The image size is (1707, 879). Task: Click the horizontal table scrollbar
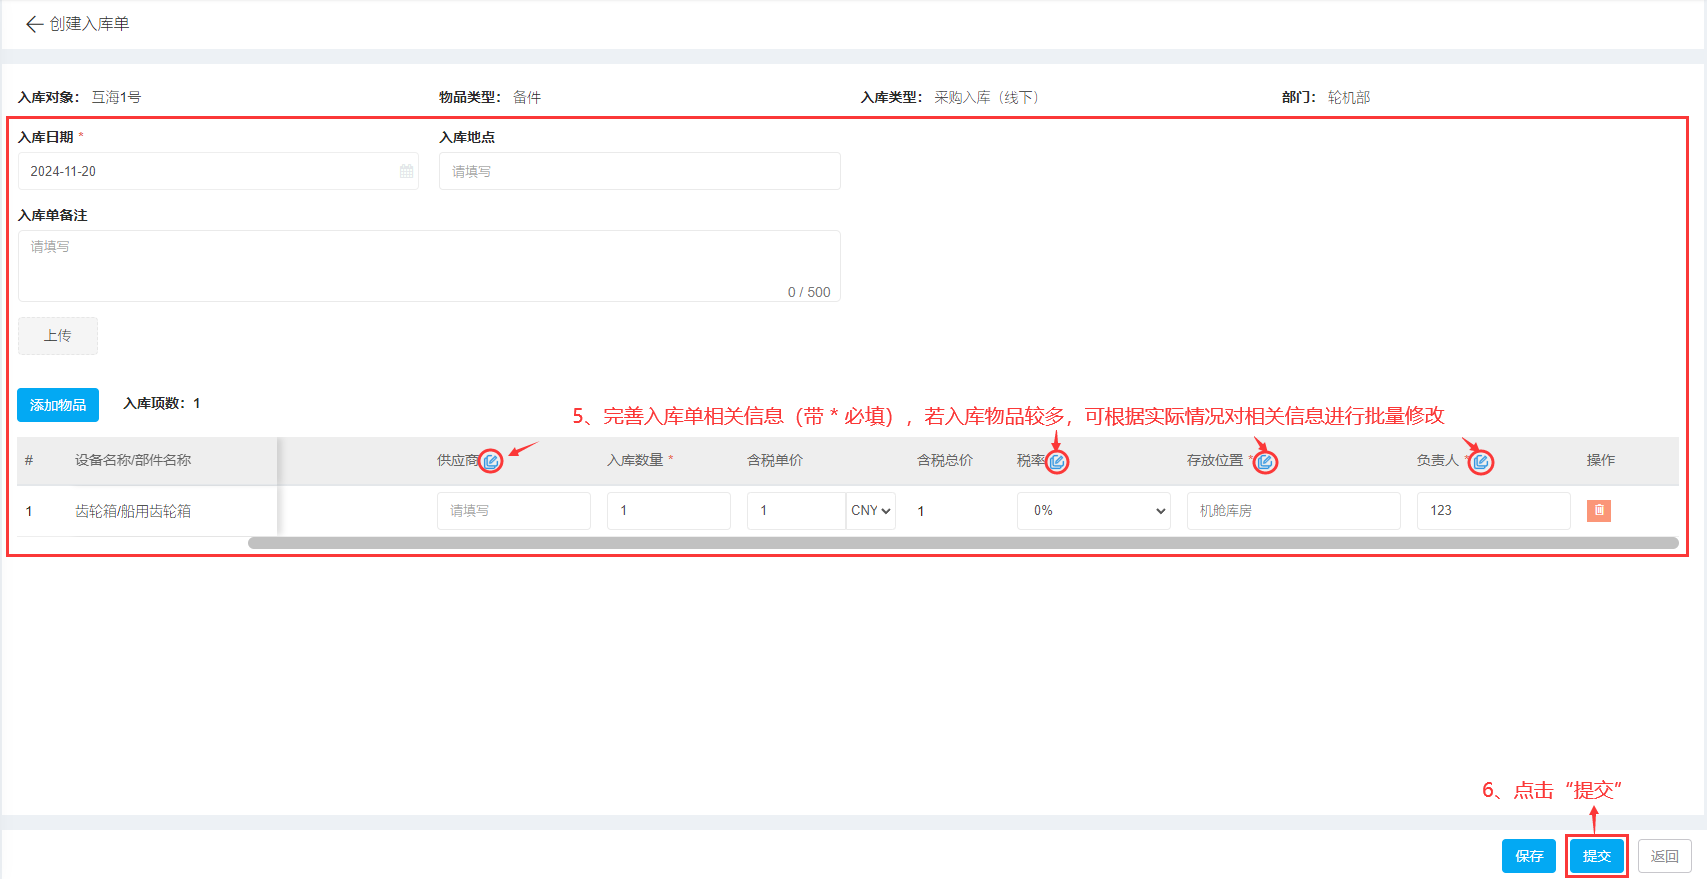[963, 543]
